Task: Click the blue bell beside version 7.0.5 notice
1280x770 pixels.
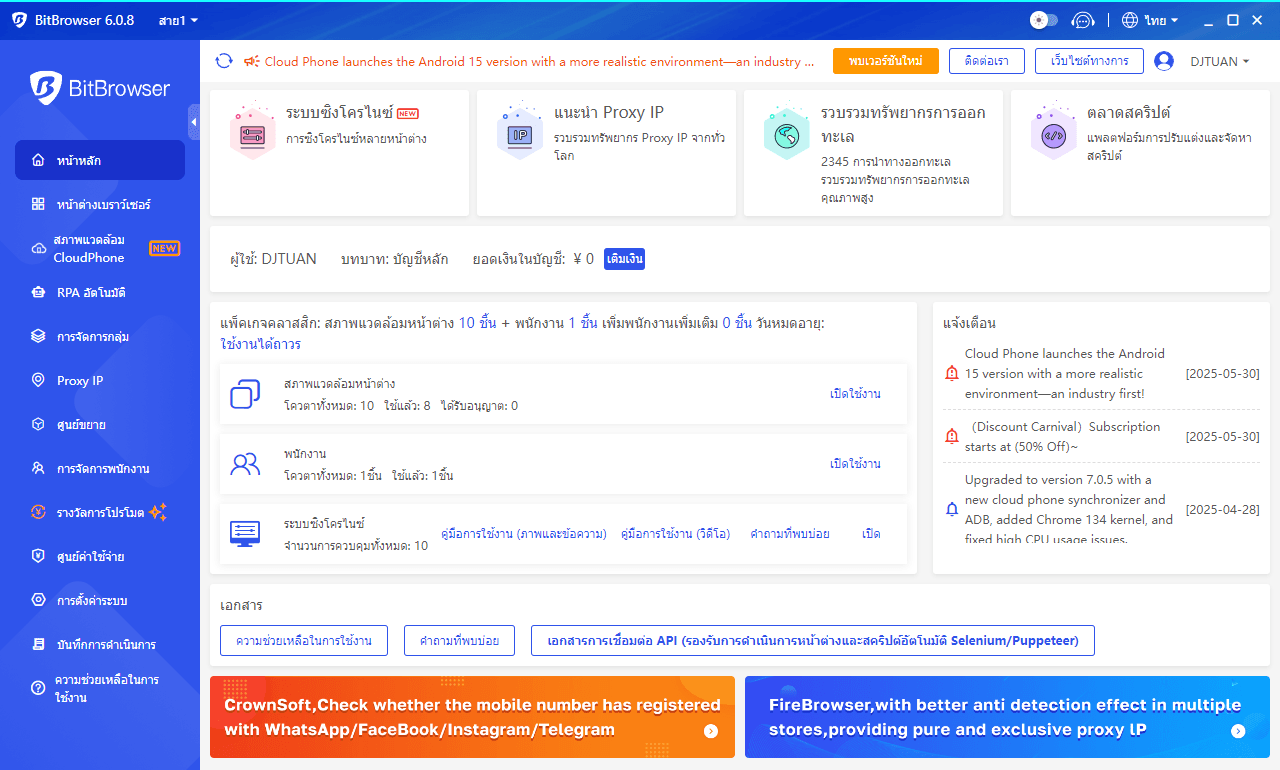Action: [952, 509]
